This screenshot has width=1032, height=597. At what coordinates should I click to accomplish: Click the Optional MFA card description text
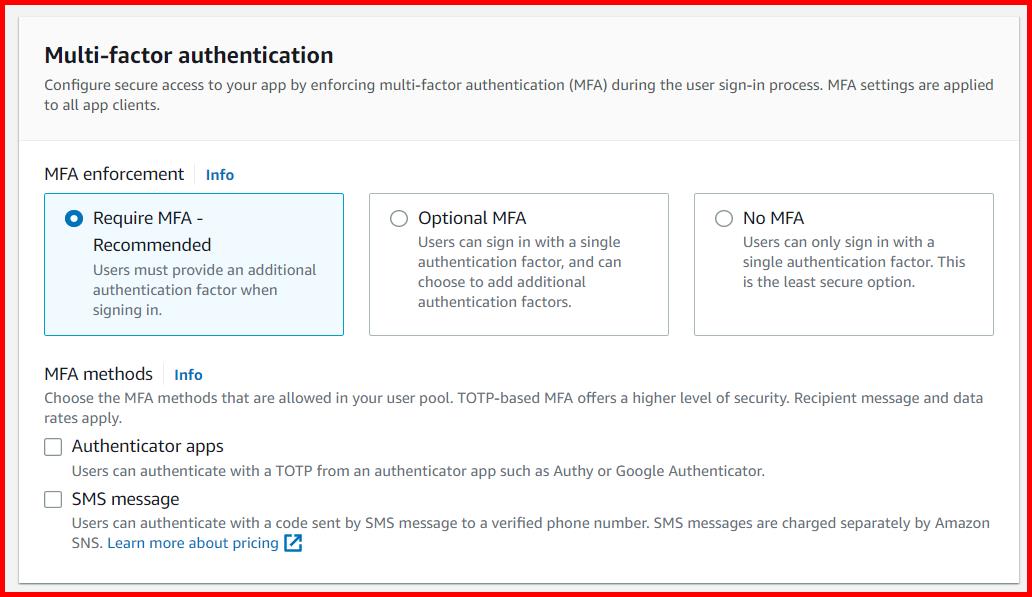(519, 272)
